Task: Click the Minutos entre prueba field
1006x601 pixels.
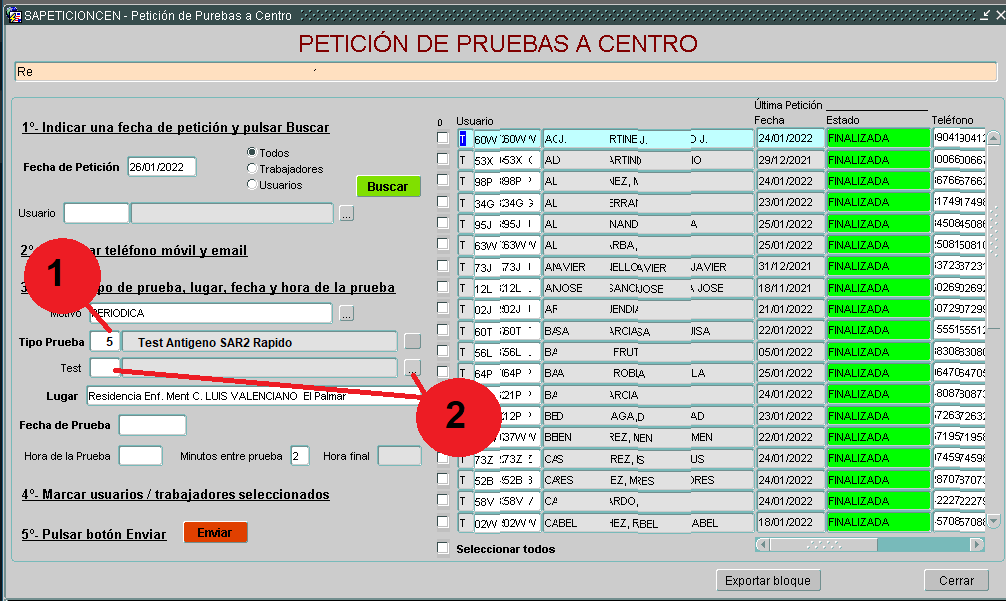Action: click(299, 456)
